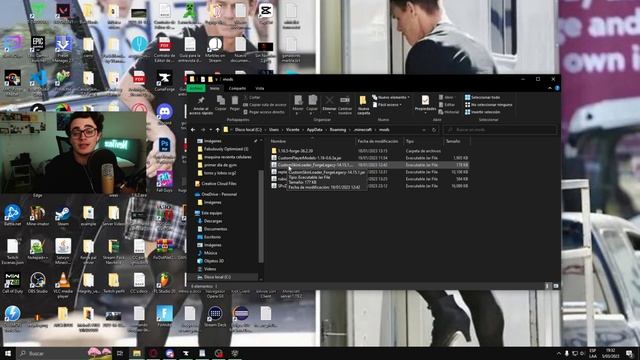This screenshot has height=360, width=640.
Task: Click the Windows Start button
Action: (x=8, y=353)
